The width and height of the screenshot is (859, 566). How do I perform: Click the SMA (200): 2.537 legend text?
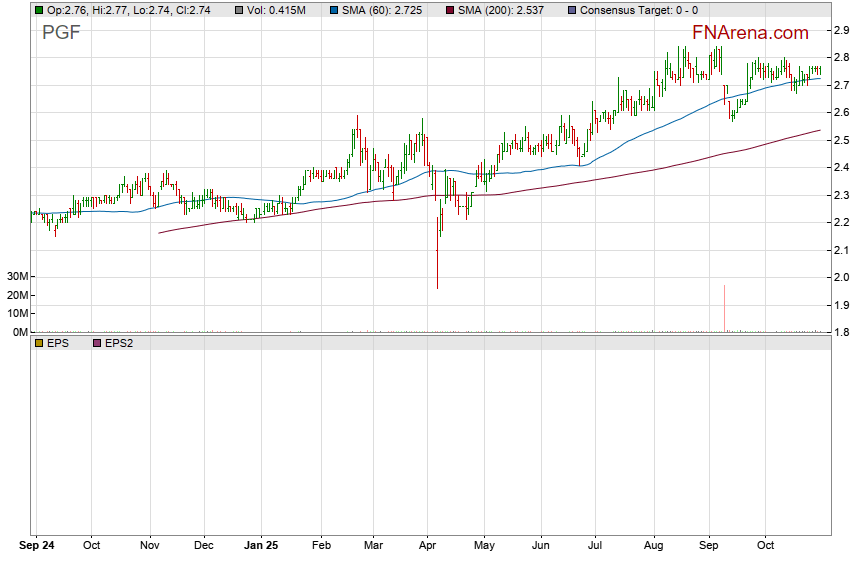click(x=507, y=9)
